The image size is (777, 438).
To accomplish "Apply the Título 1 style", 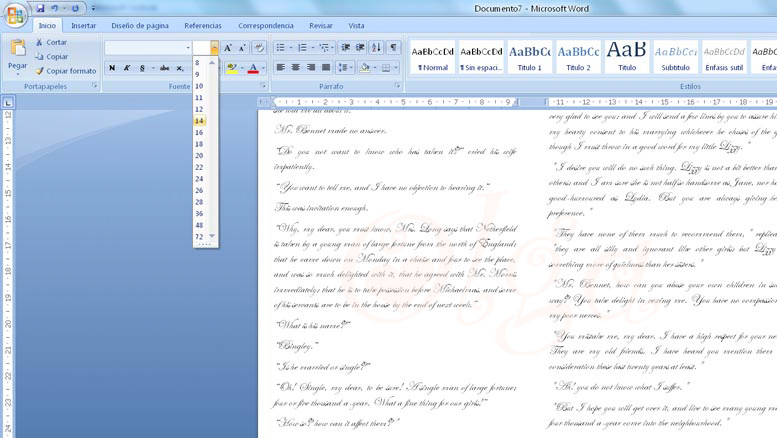I will click(x=530, y=57).
